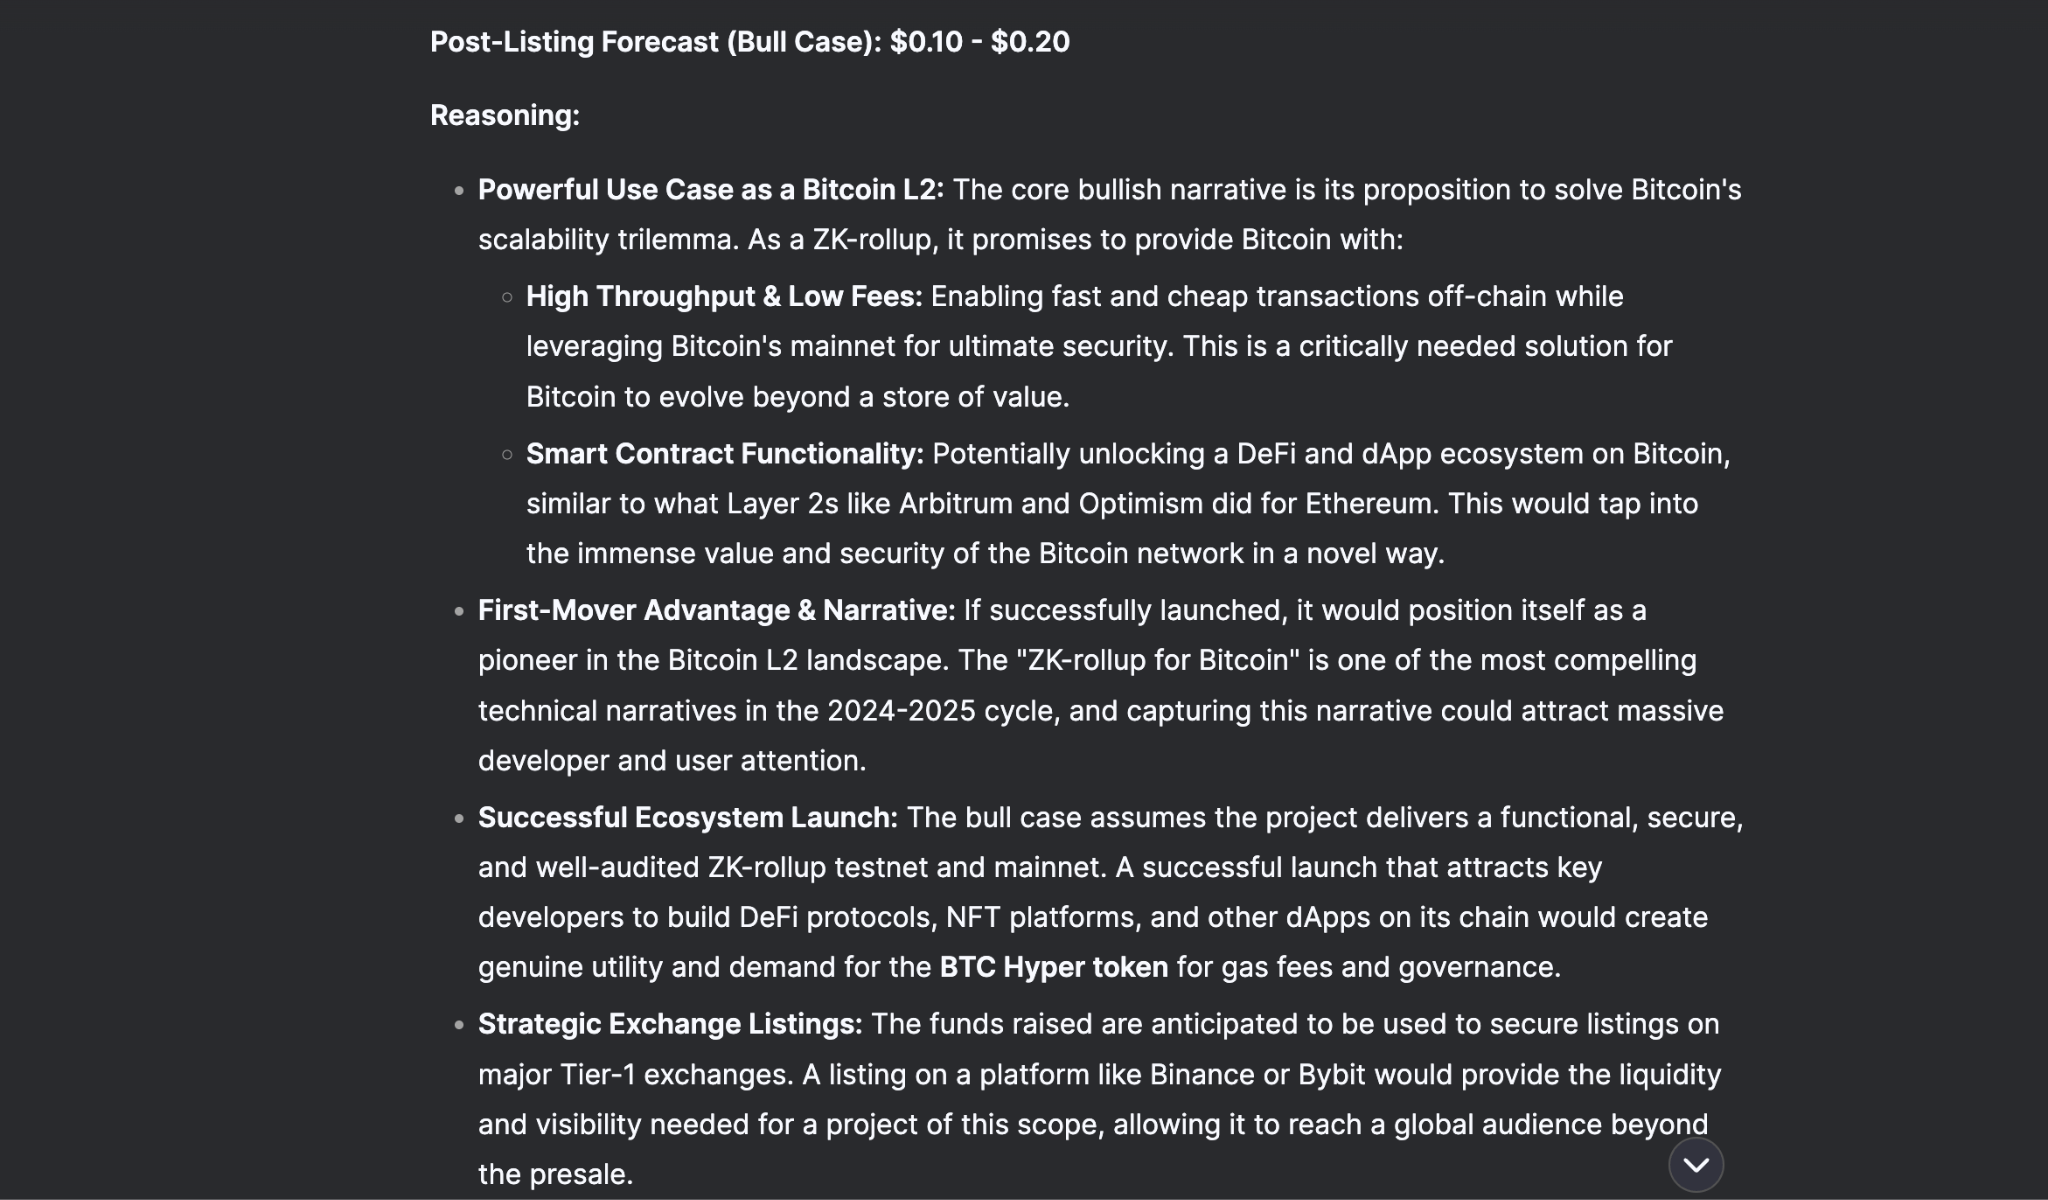
Task: Click 'Powerful Use Case as a Bitcoin L2:' text
Action: 711,190
